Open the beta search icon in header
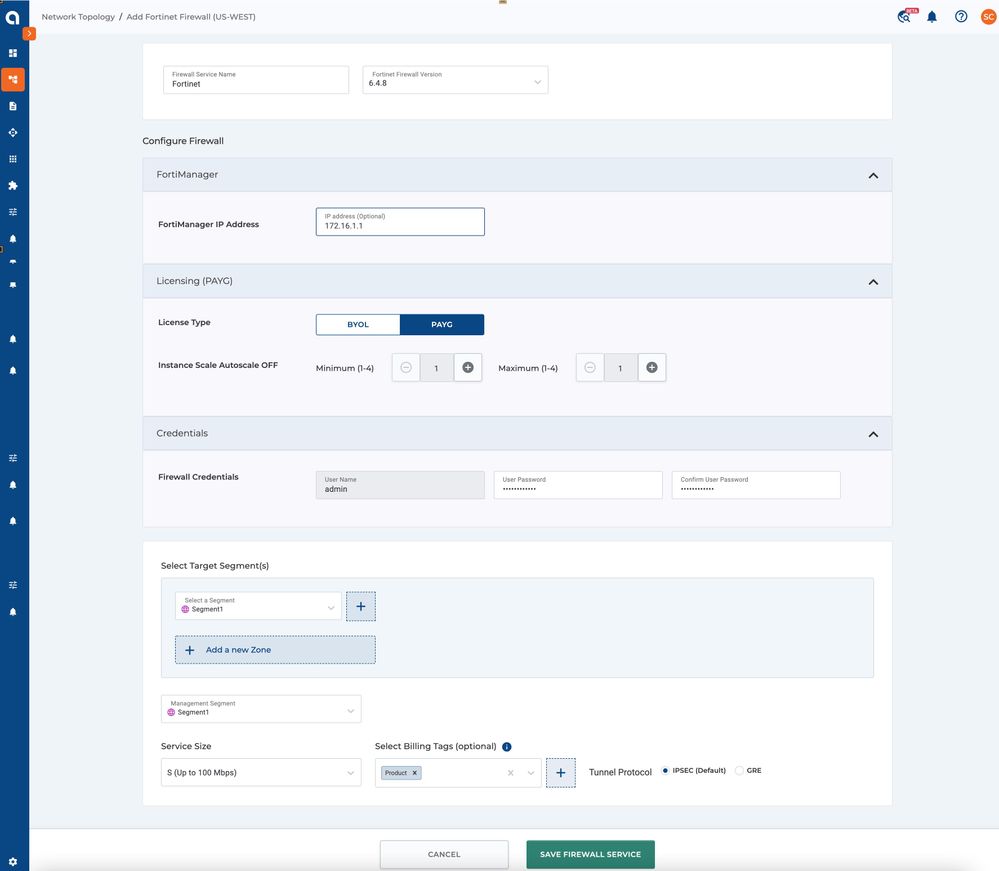 (905, 16)
